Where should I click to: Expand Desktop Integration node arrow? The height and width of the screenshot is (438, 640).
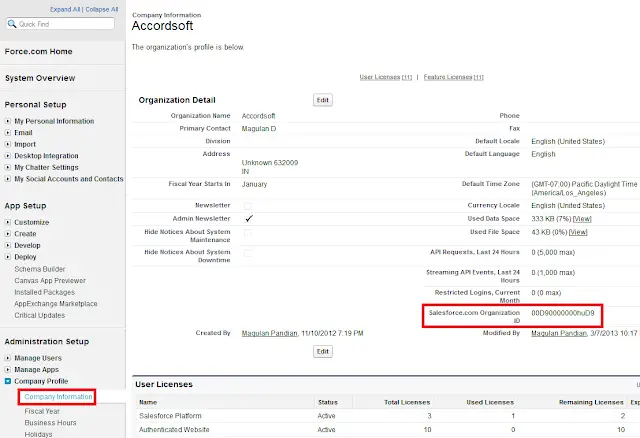coord(8,156)
